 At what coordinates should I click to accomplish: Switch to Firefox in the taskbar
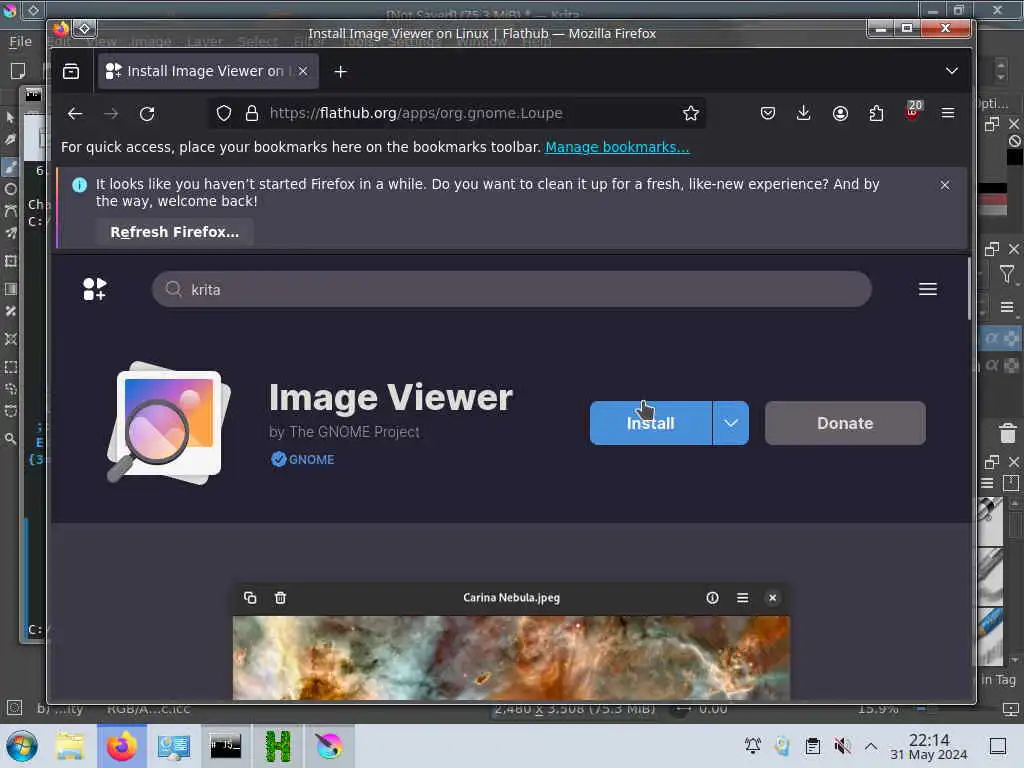coord(121,746)
